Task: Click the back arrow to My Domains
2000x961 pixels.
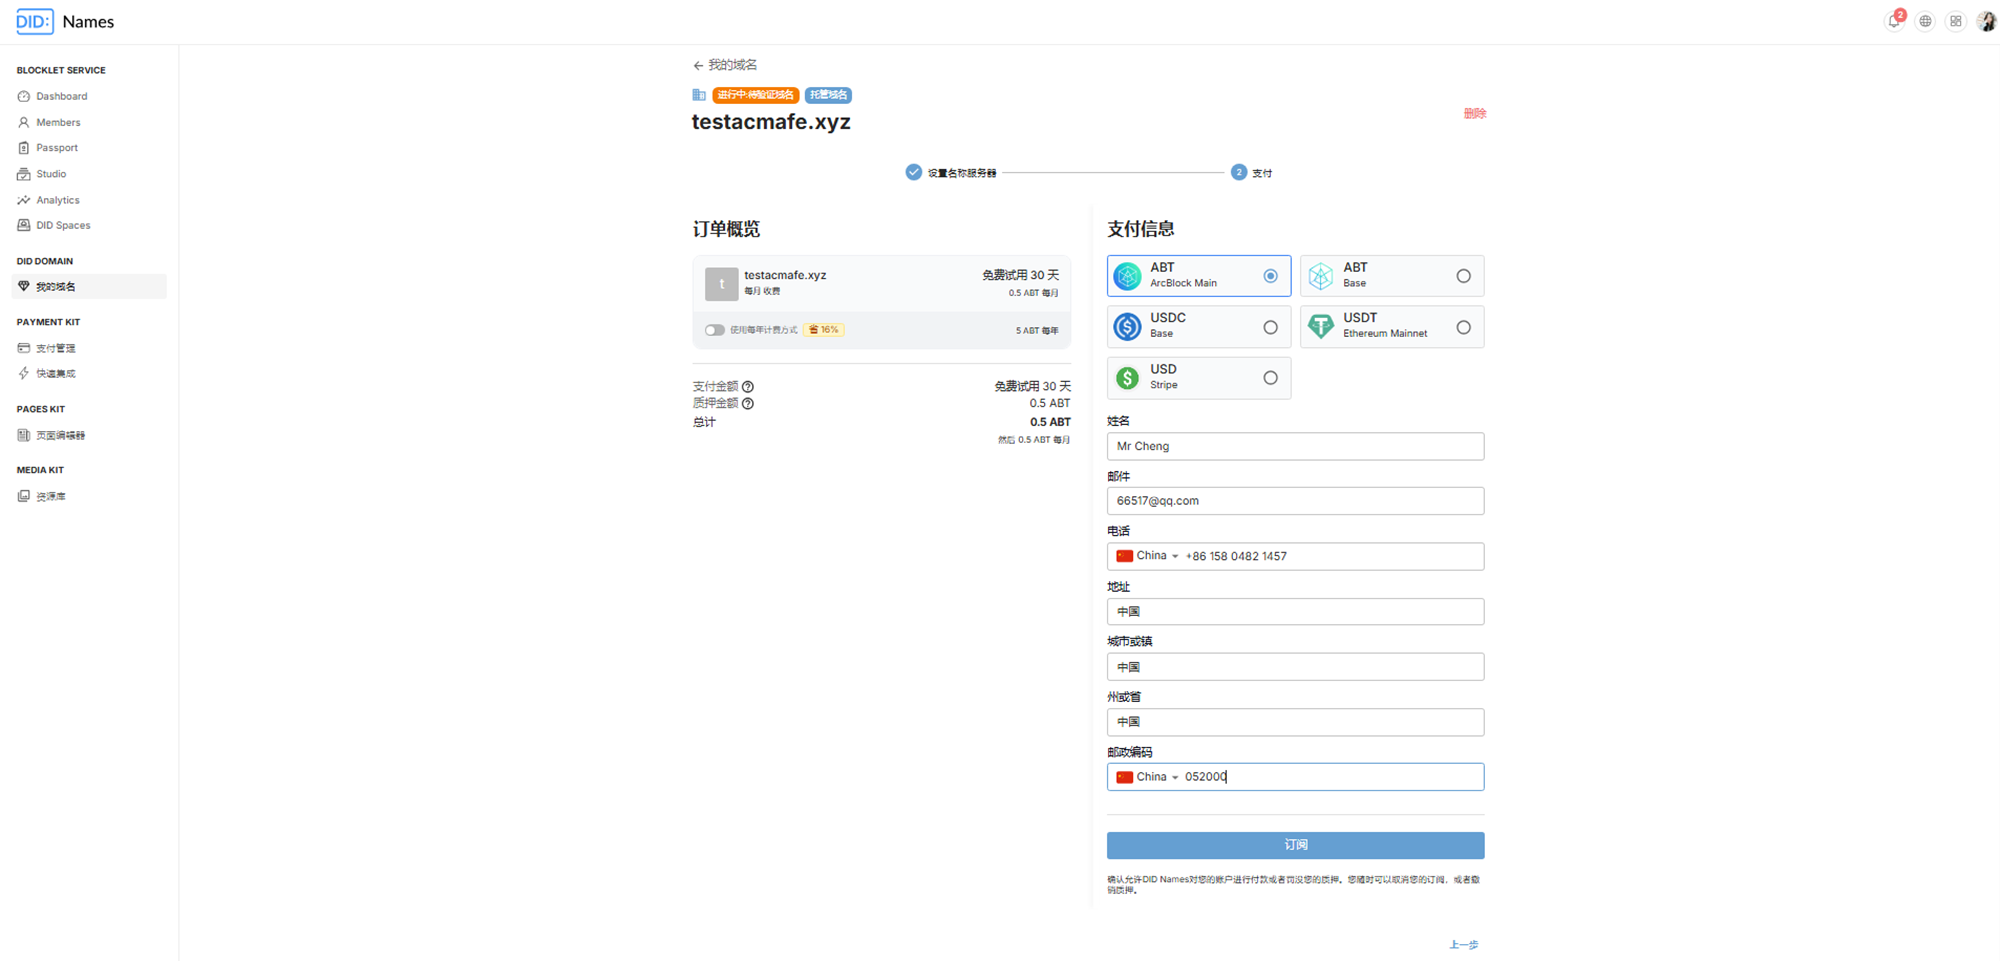Action: 698,65
